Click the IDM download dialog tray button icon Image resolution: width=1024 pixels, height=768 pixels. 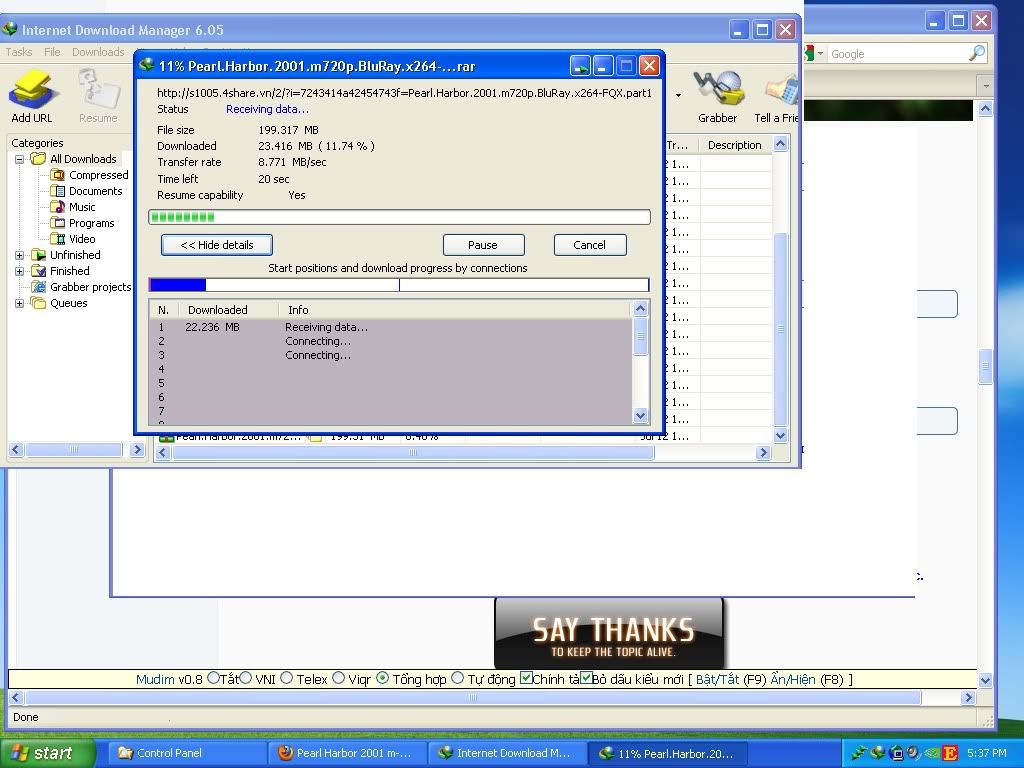[x=580, y=66]
